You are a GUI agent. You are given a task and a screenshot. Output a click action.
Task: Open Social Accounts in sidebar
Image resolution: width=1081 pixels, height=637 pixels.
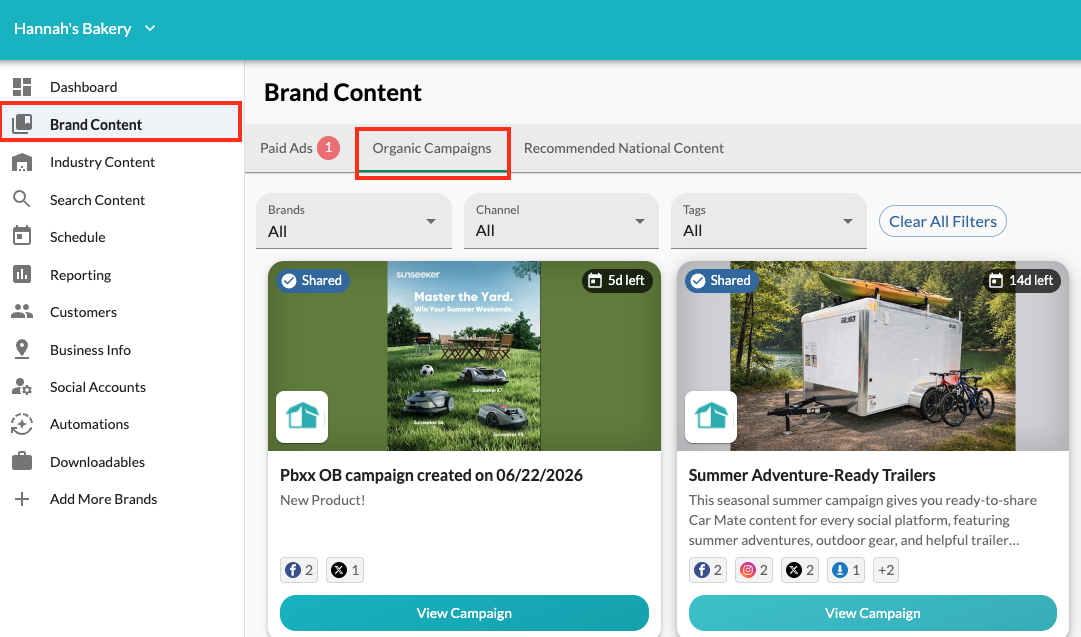(x=121, y=387)
